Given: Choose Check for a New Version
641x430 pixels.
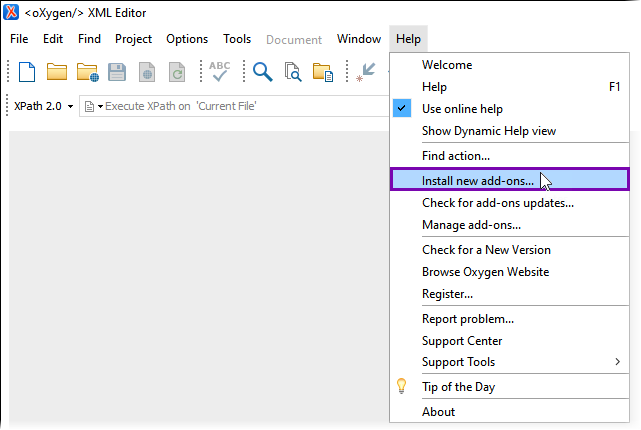Looking at the screenshot, I should (509, 250).
